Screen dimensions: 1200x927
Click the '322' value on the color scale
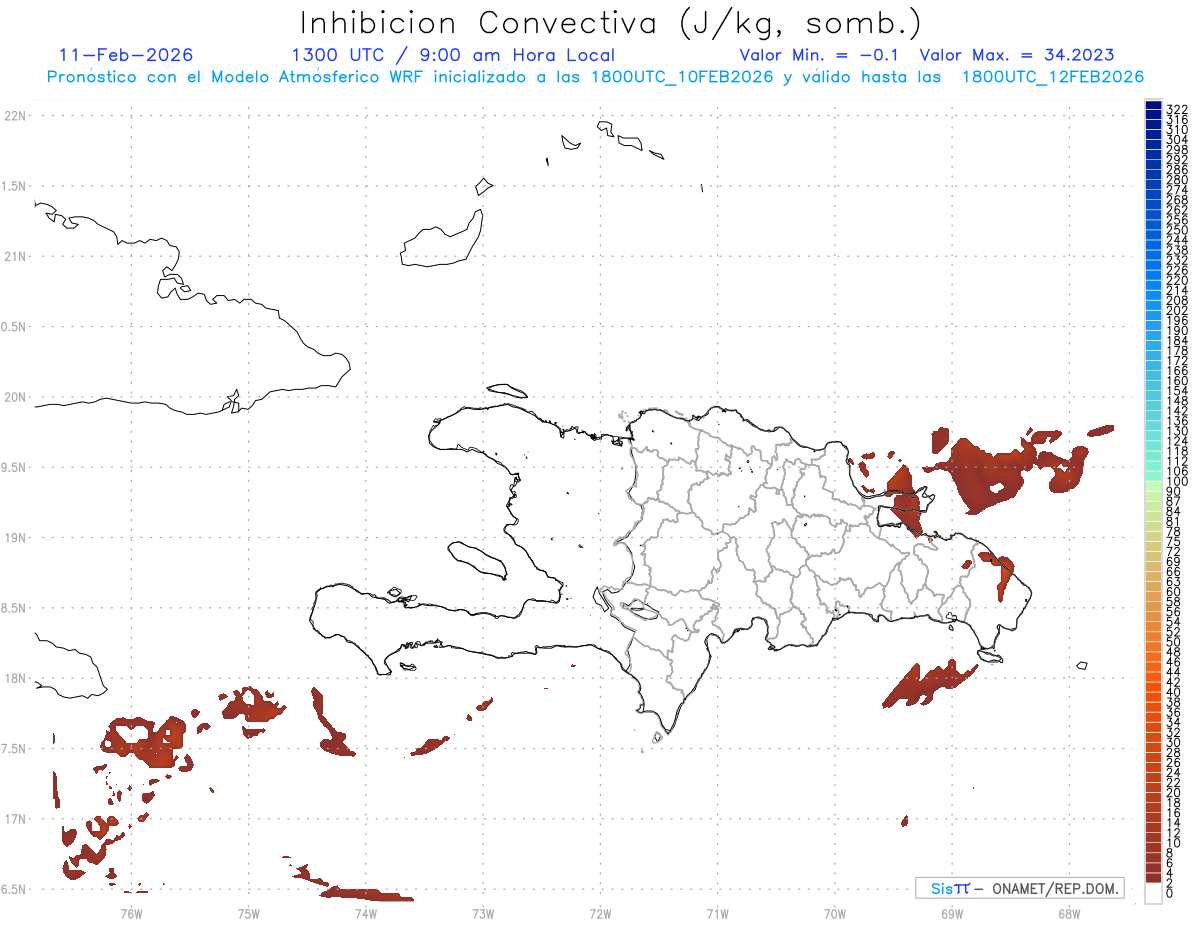(x=1177, y=109)
